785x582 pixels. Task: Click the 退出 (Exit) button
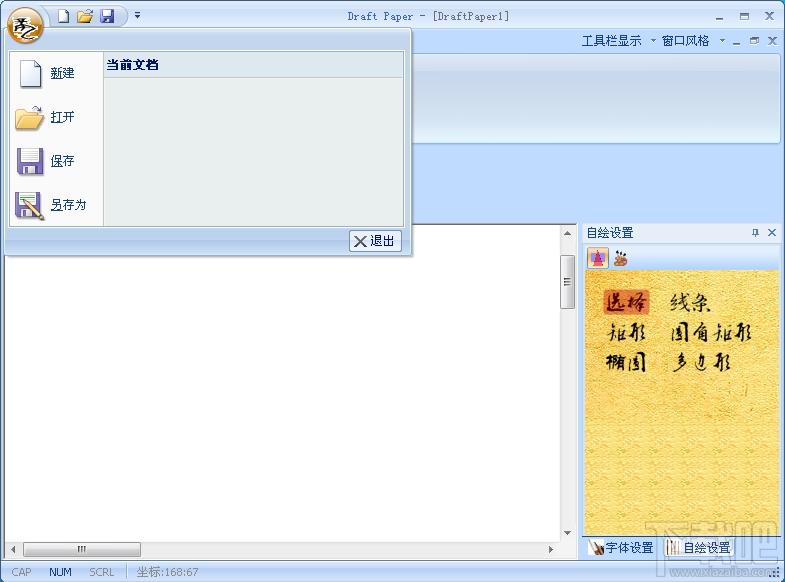coord(375,241)
